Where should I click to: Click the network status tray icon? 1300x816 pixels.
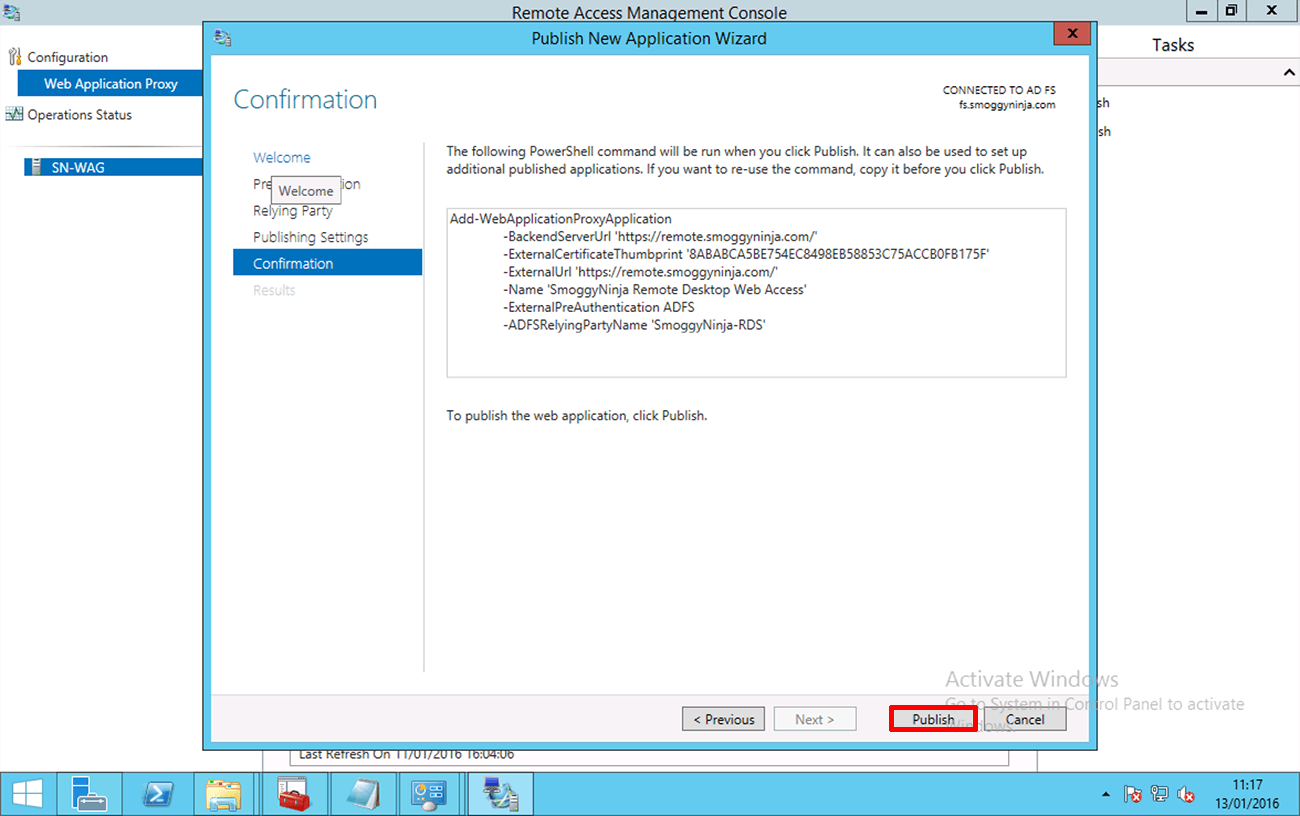1160,795
